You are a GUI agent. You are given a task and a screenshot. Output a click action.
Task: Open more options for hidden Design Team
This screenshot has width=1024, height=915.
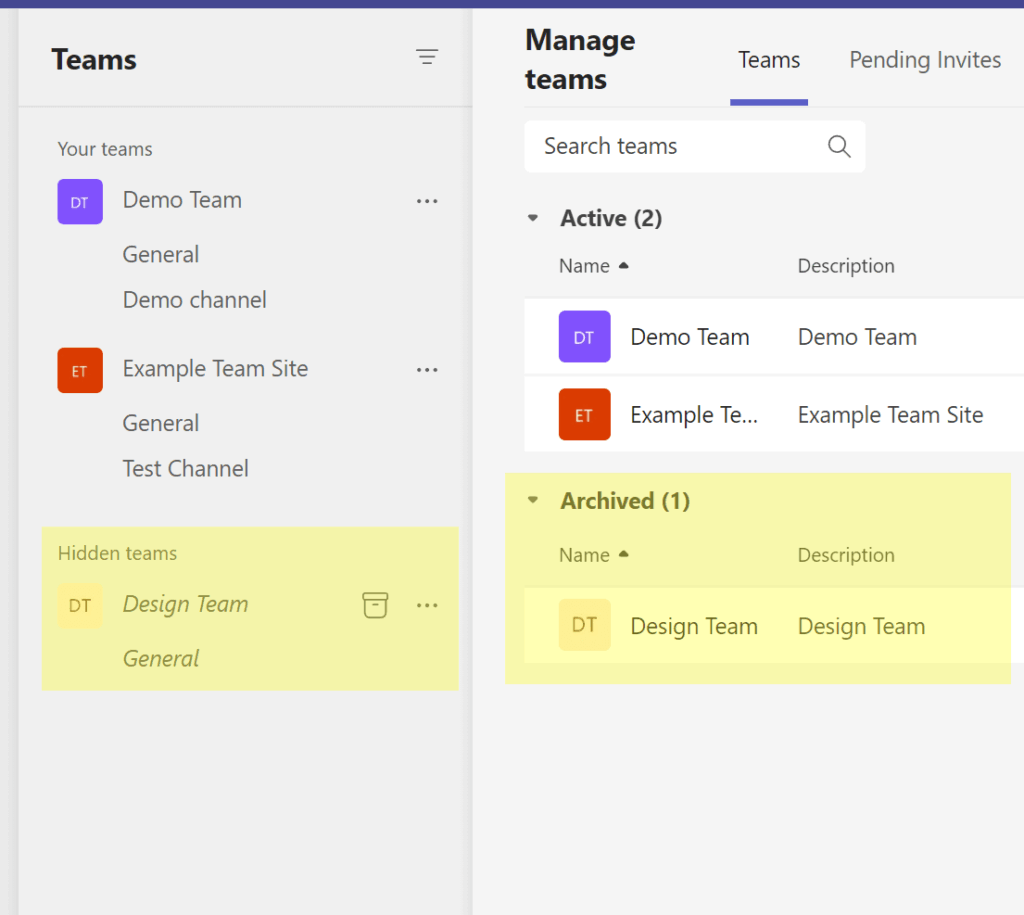coord(427,605)
